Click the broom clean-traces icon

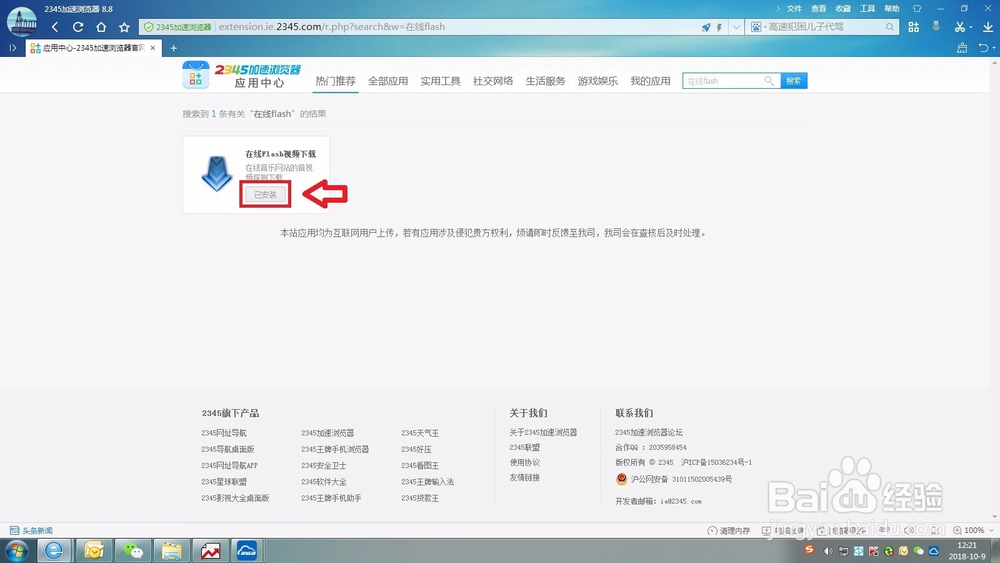962,48
